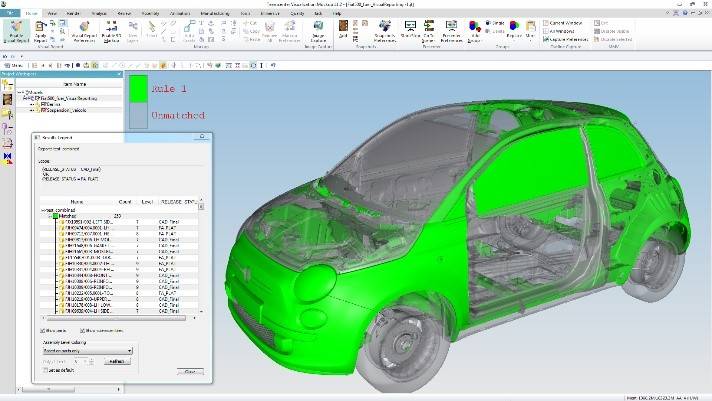
Task: Click the level number stepper arrows
Action: 92,361
